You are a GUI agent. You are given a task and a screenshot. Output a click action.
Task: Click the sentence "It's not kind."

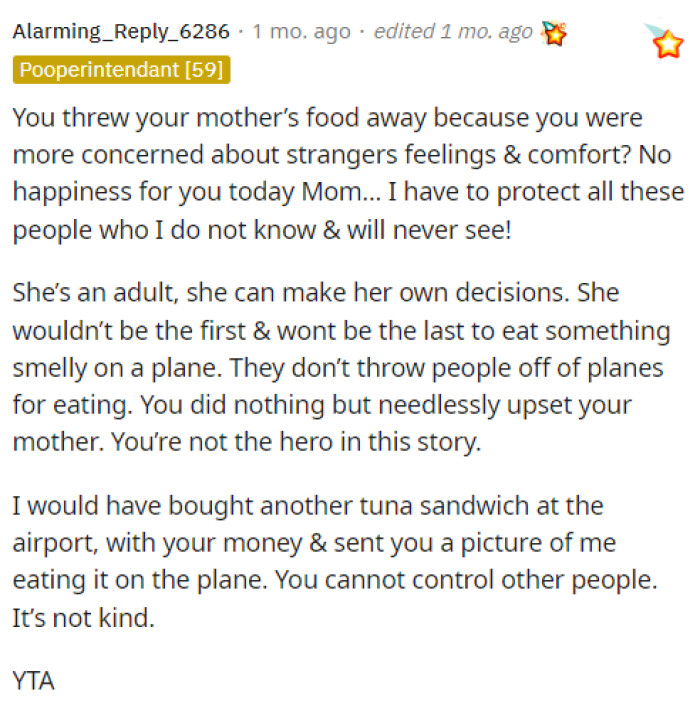pos(84,618)
